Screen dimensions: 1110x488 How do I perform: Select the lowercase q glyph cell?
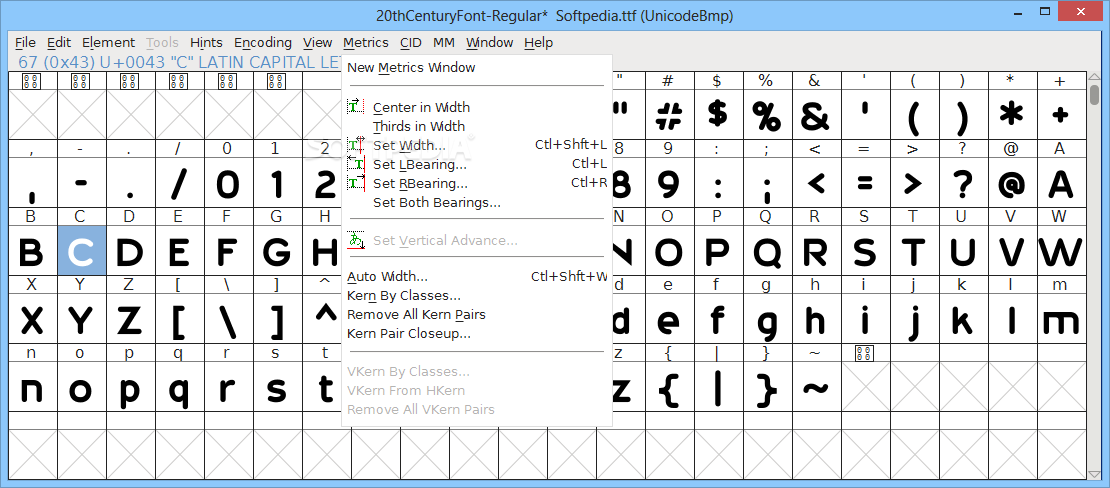(x=179, y=387)
